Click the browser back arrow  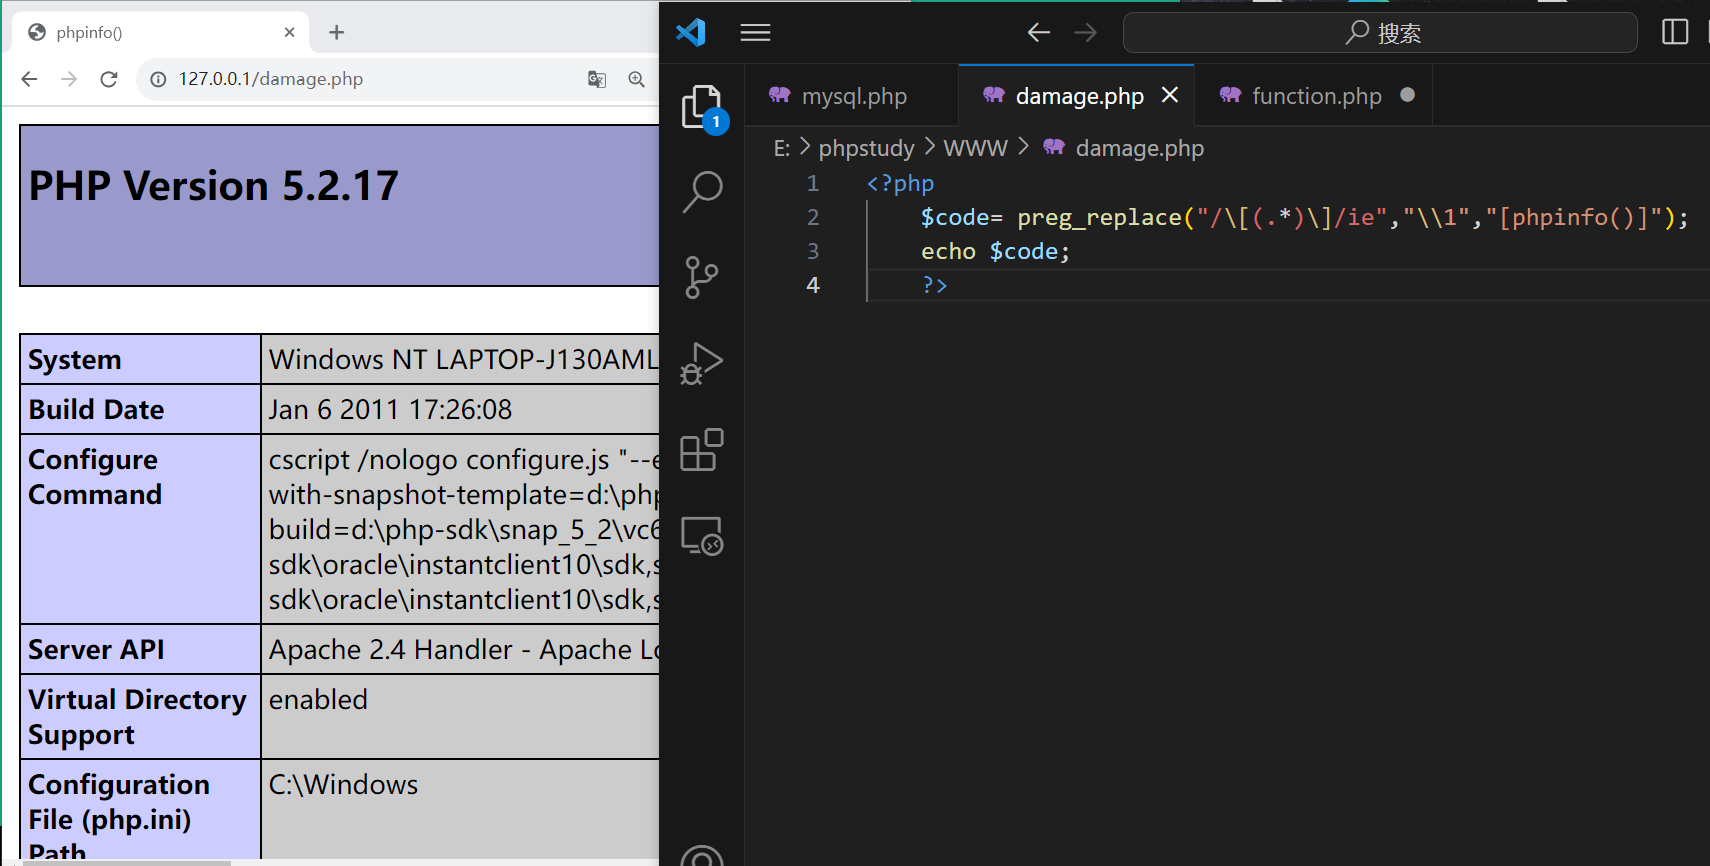click(x=29, y=79)
